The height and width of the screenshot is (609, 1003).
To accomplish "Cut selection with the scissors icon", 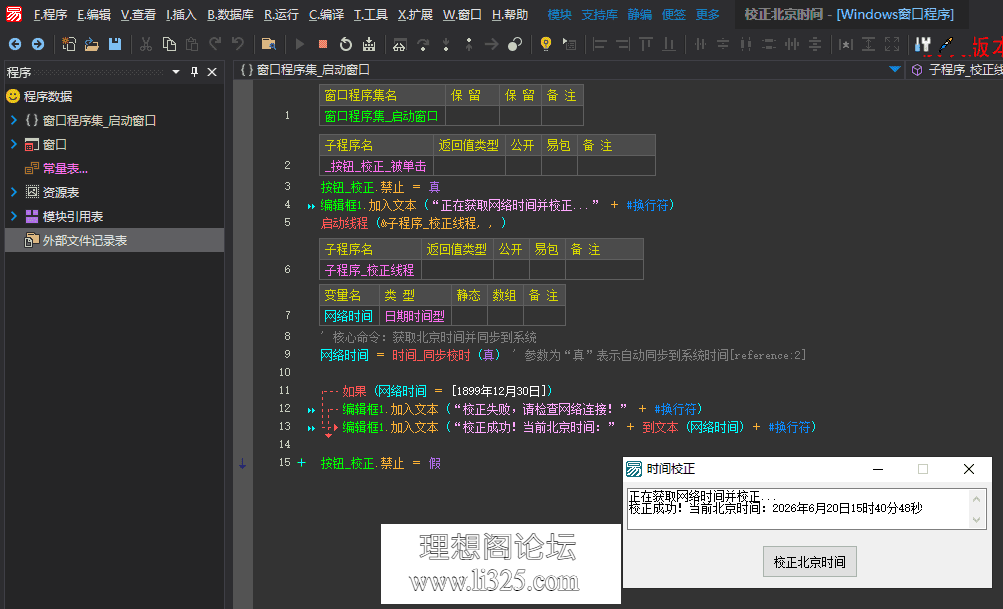I will 146,44.
